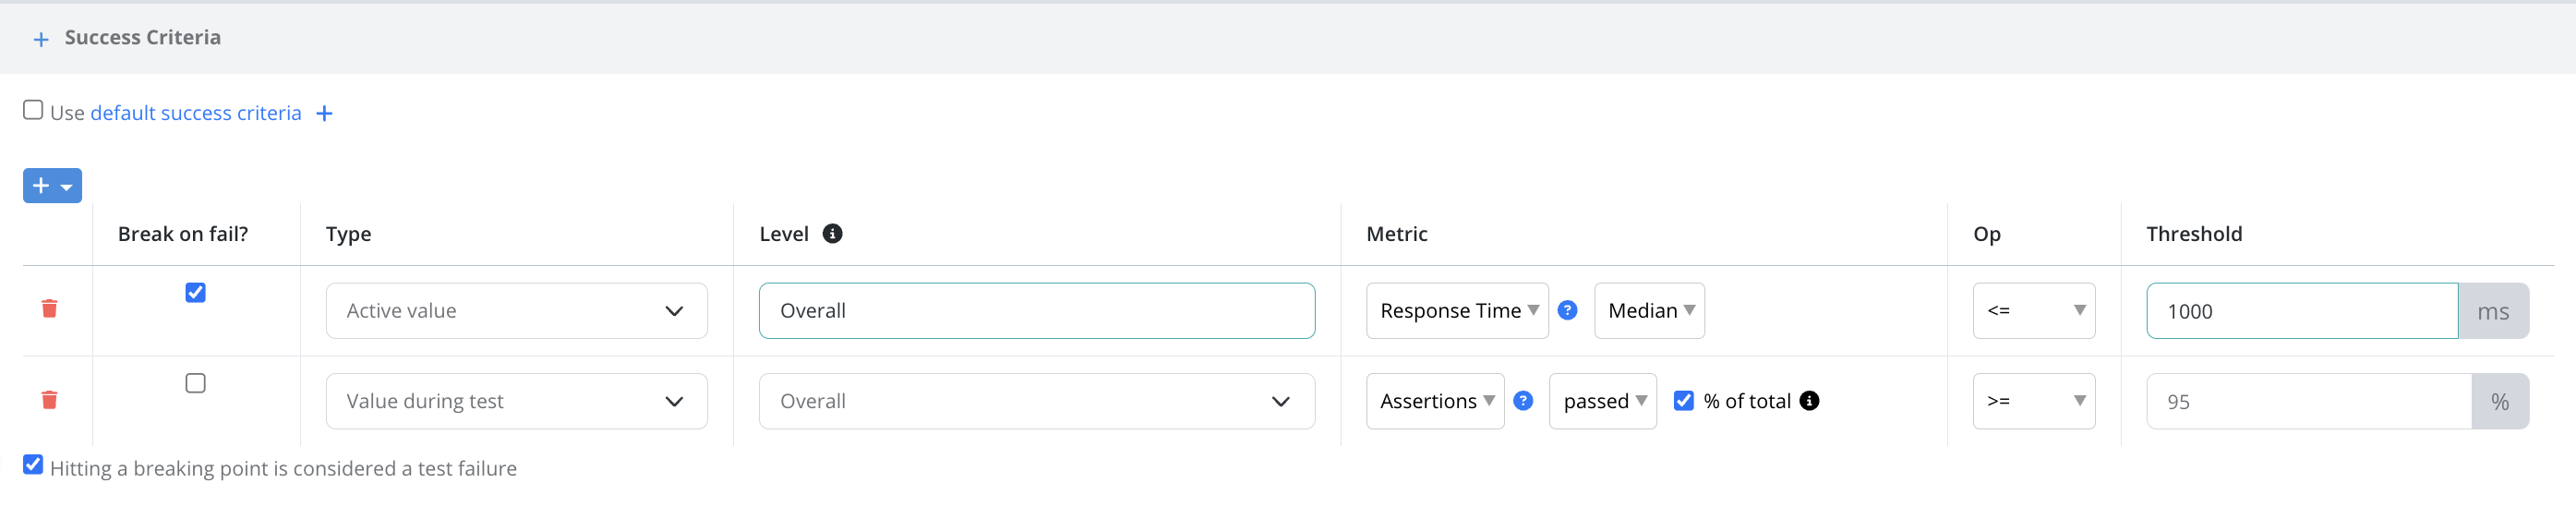Click the threshold field showing 1000
This screenshot has width=2576, height=519.
pyautogui.click(x=2301, y=311)
